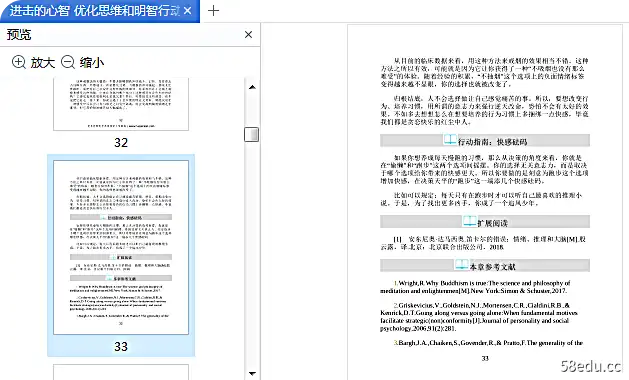629x380 pixels.
Task: Click the 放大 zoom in label
Action: pos(43,63)
